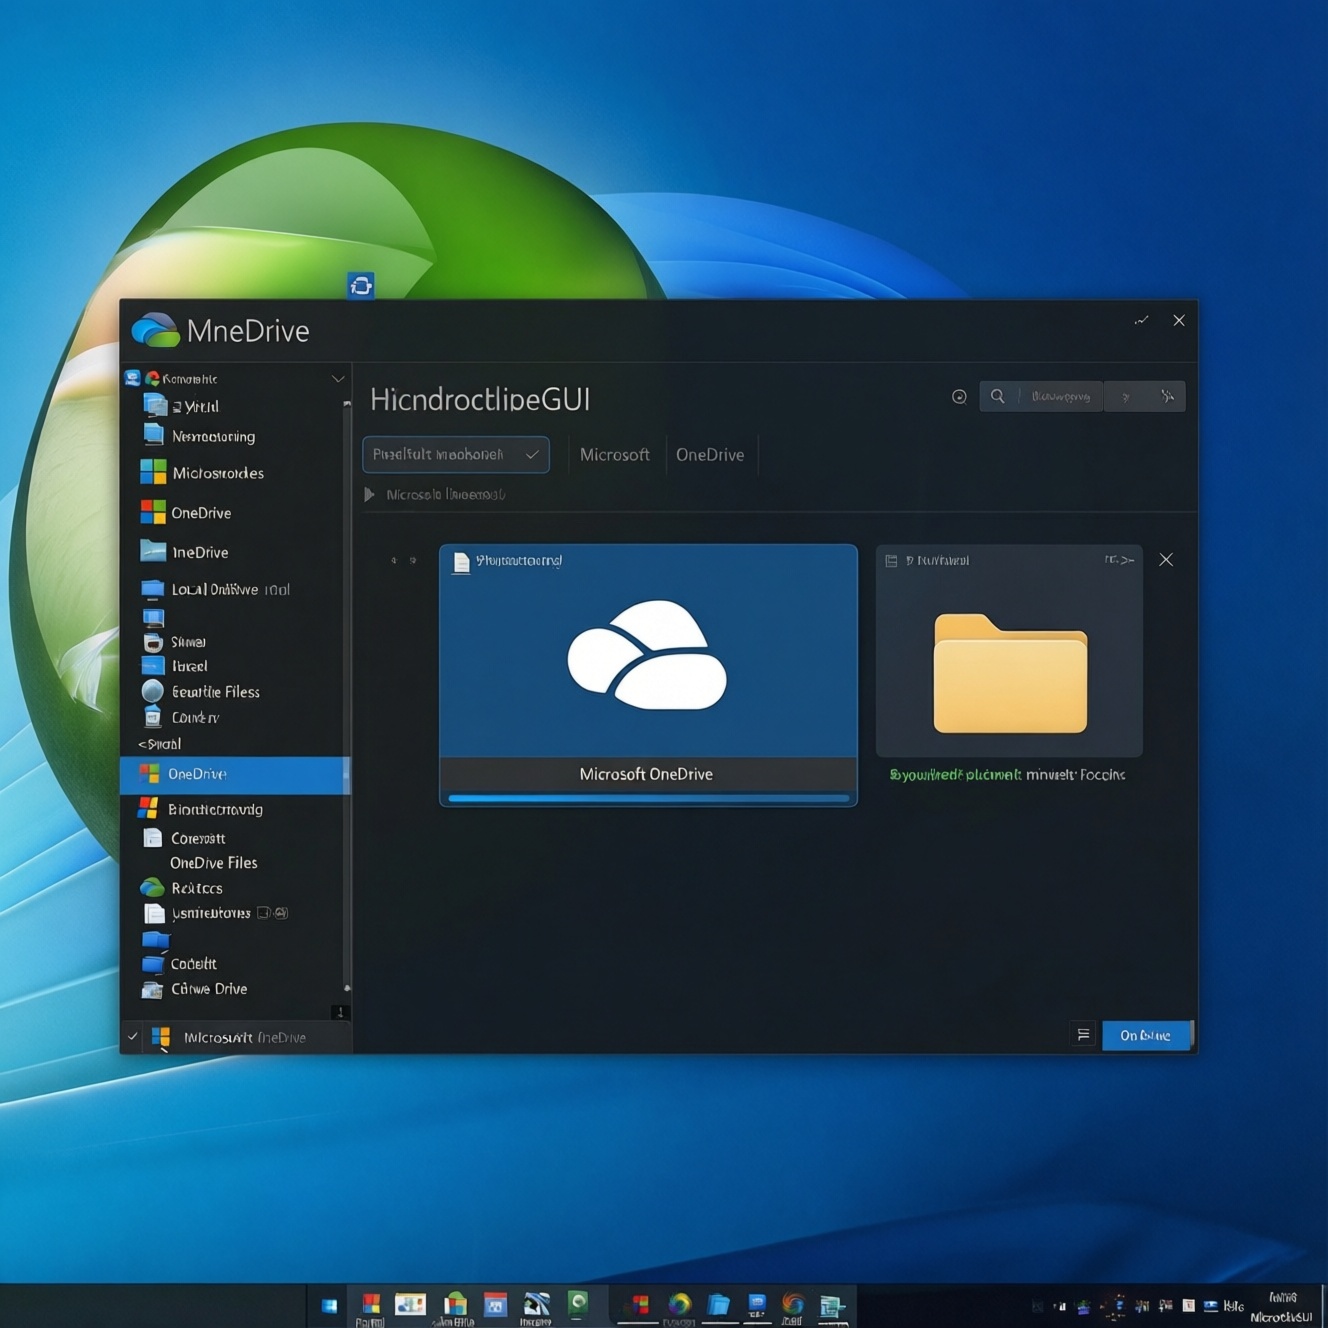Click the drive icon beside Cinwe Drive
Screen dimensions: 1328x1328
[153, 989]
